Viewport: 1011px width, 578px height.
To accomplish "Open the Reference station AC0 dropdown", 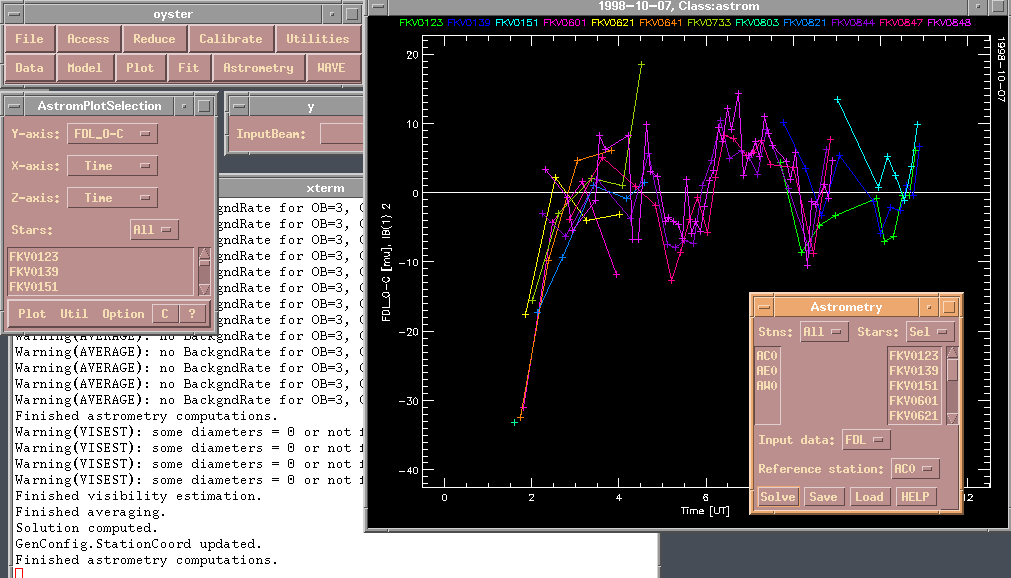I will 915,469.
